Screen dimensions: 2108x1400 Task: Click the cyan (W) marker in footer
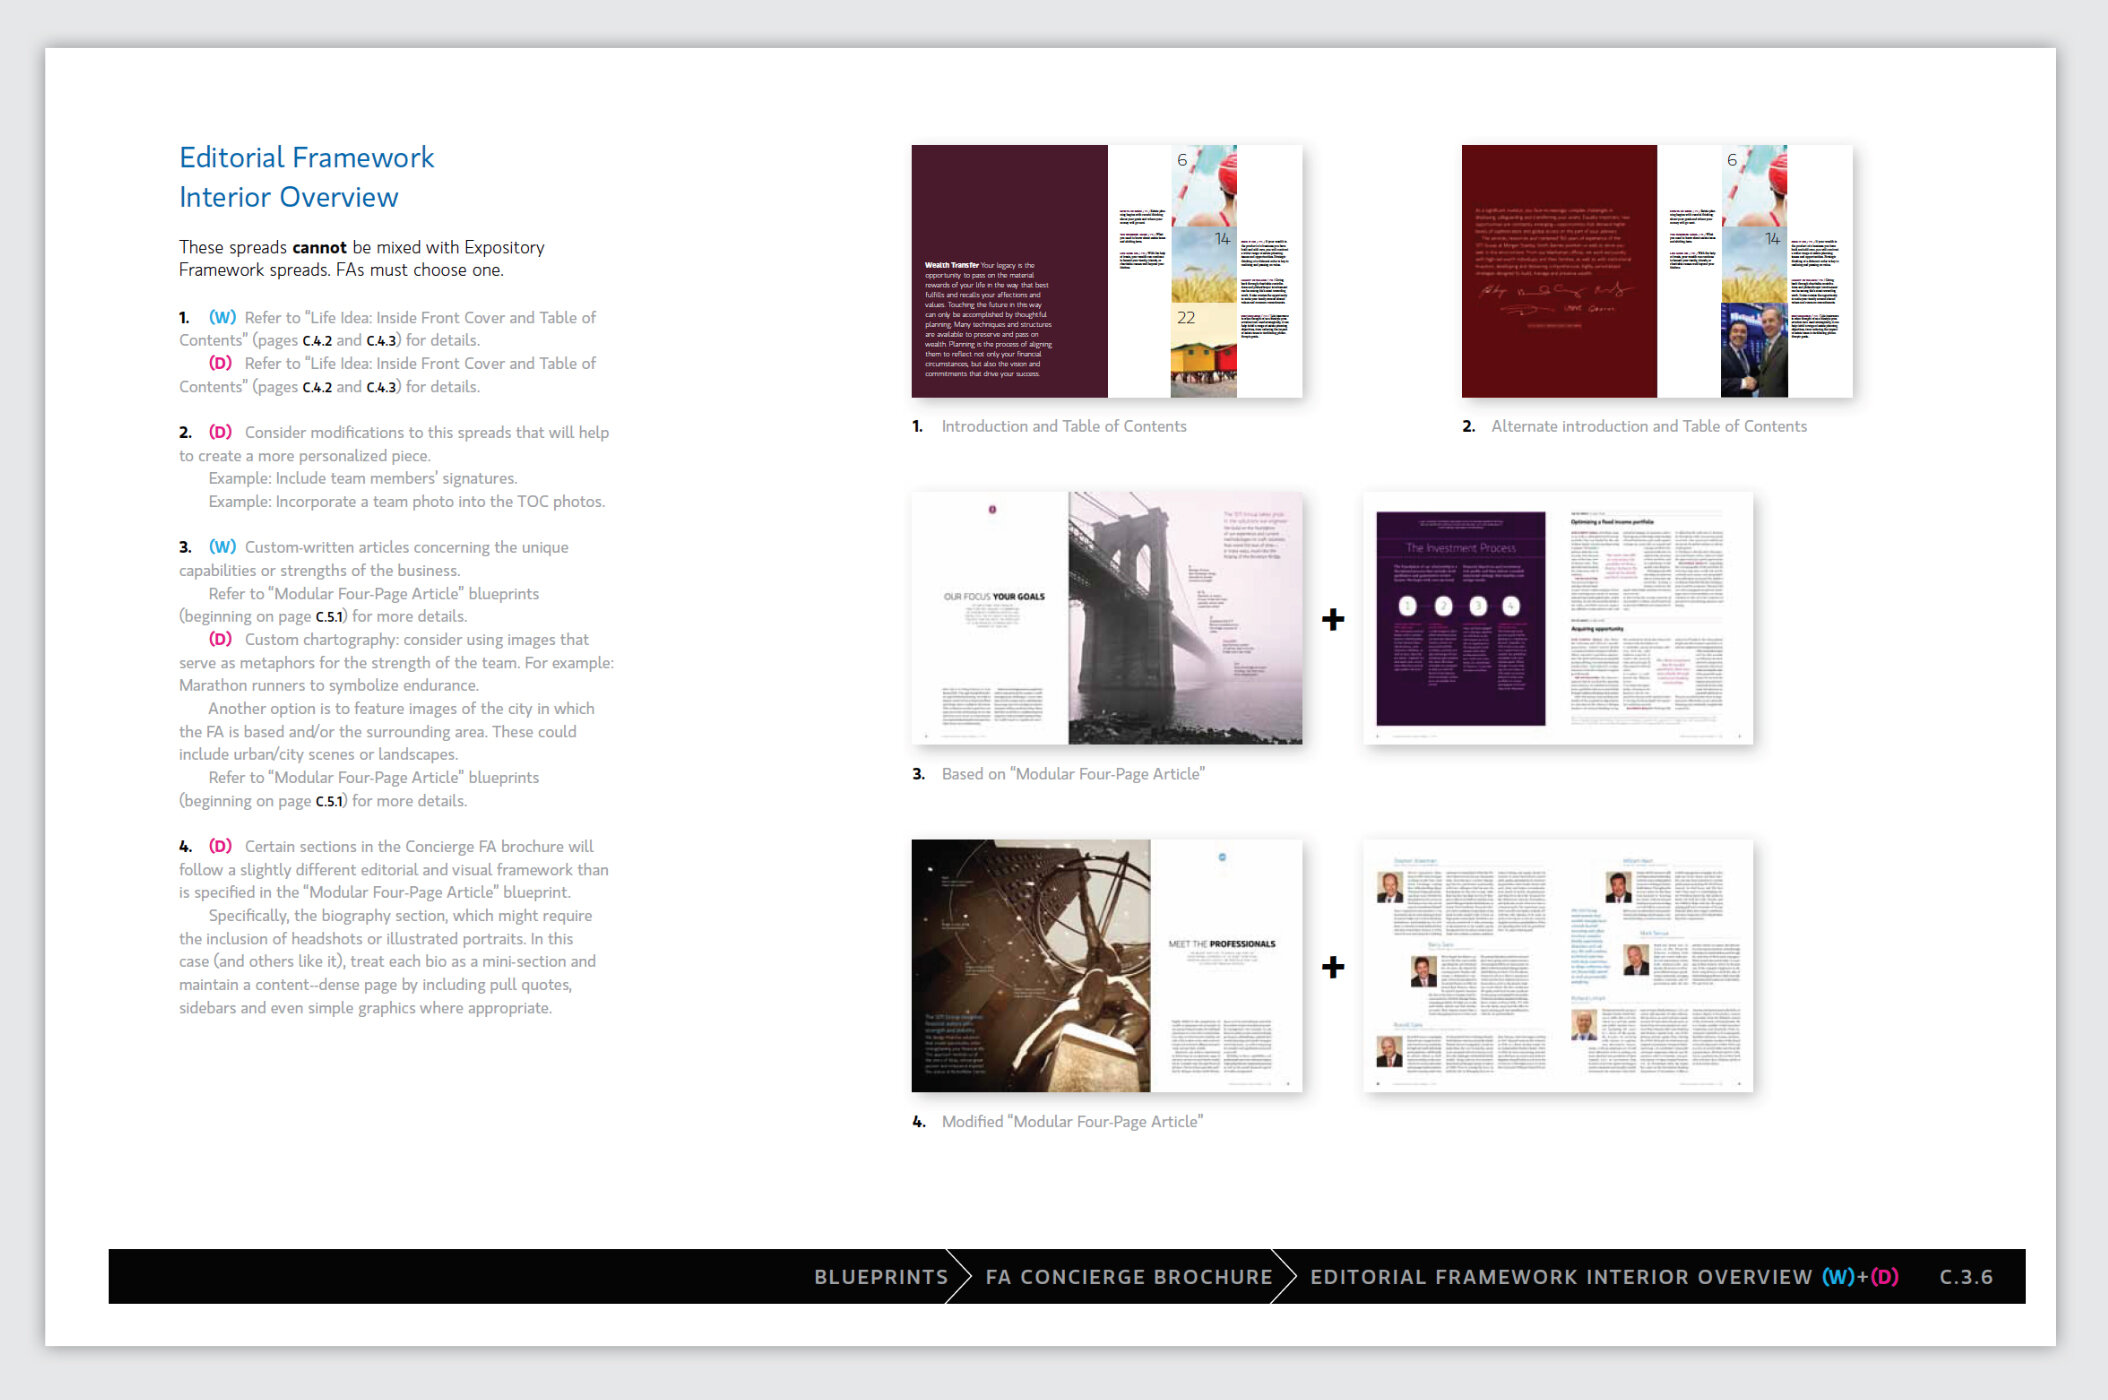(x=1837, y=1277)
